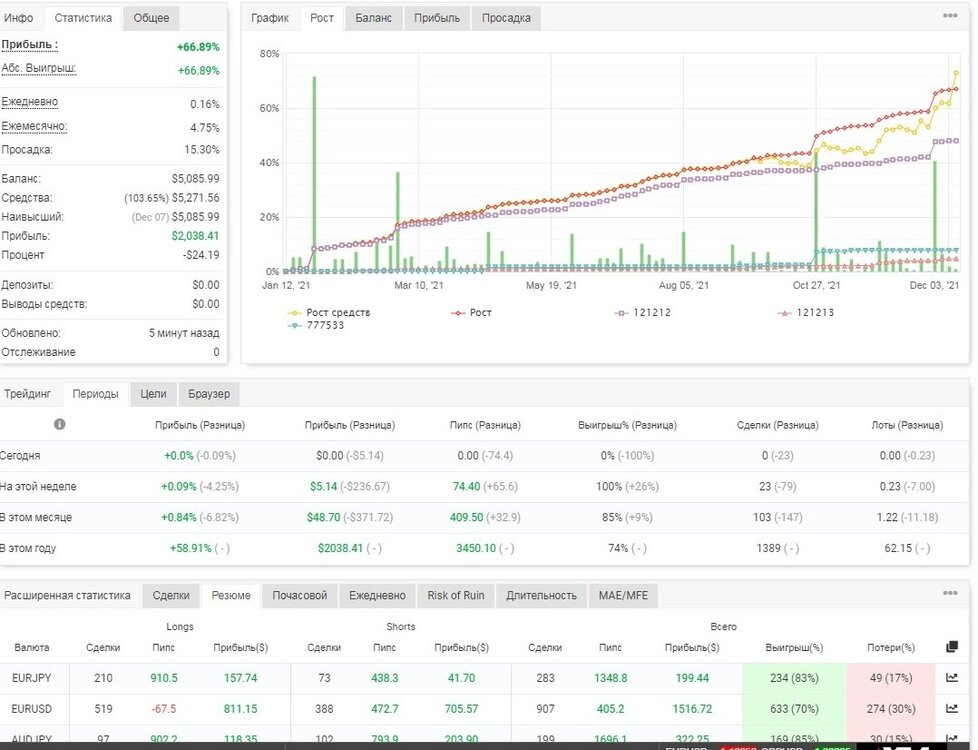Click '5 минут назад' updated value
The height and width of the screenshot is (750, 978).
coord(183,333)
